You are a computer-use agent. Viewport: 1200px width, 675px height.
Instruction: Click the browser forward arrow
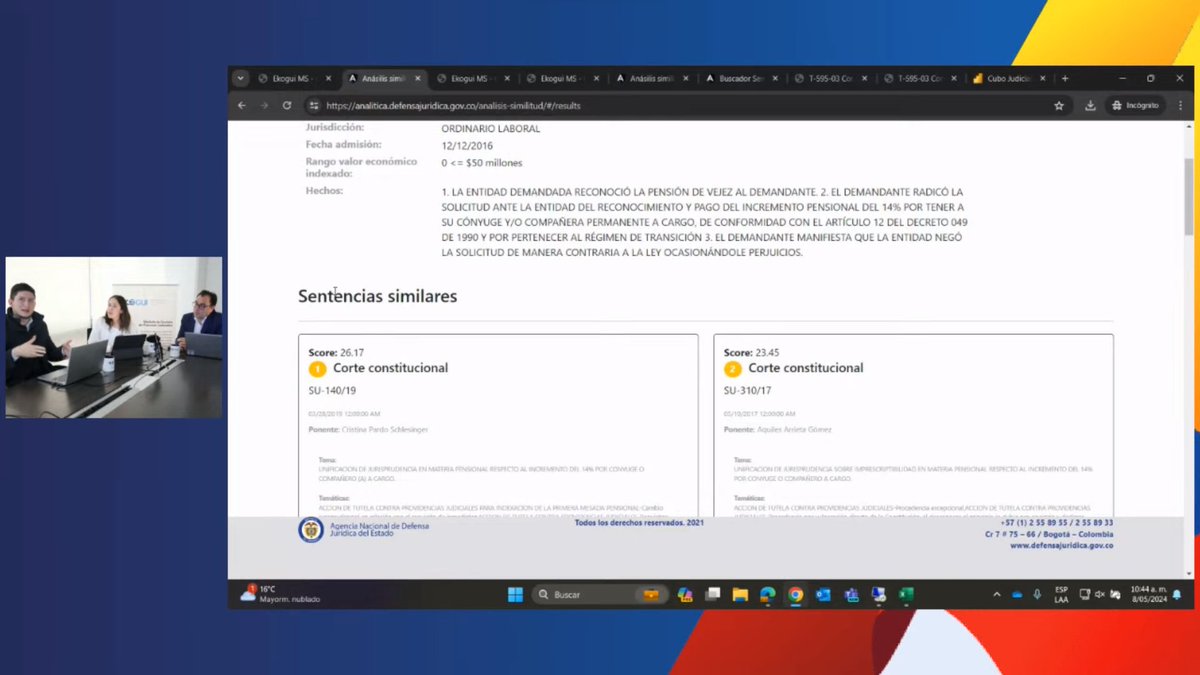(x=264, y=105)
